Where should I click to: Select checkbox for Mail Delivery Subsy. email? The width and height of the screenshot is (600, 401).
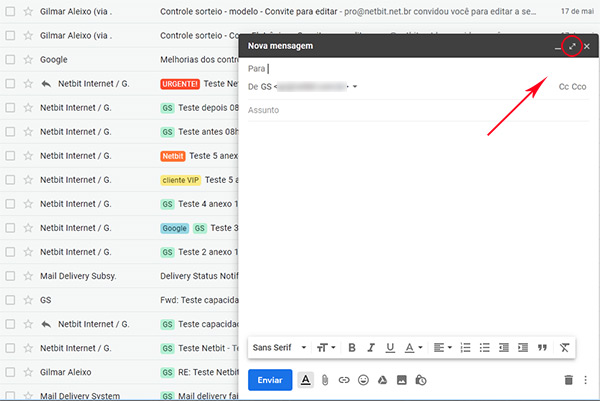click(10, 276)
